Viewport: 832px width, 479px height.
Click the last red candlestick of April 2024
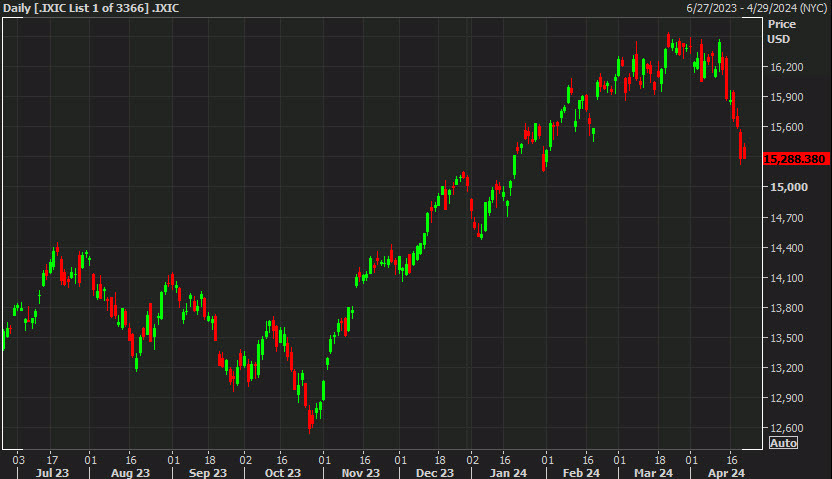pos(745,151)
